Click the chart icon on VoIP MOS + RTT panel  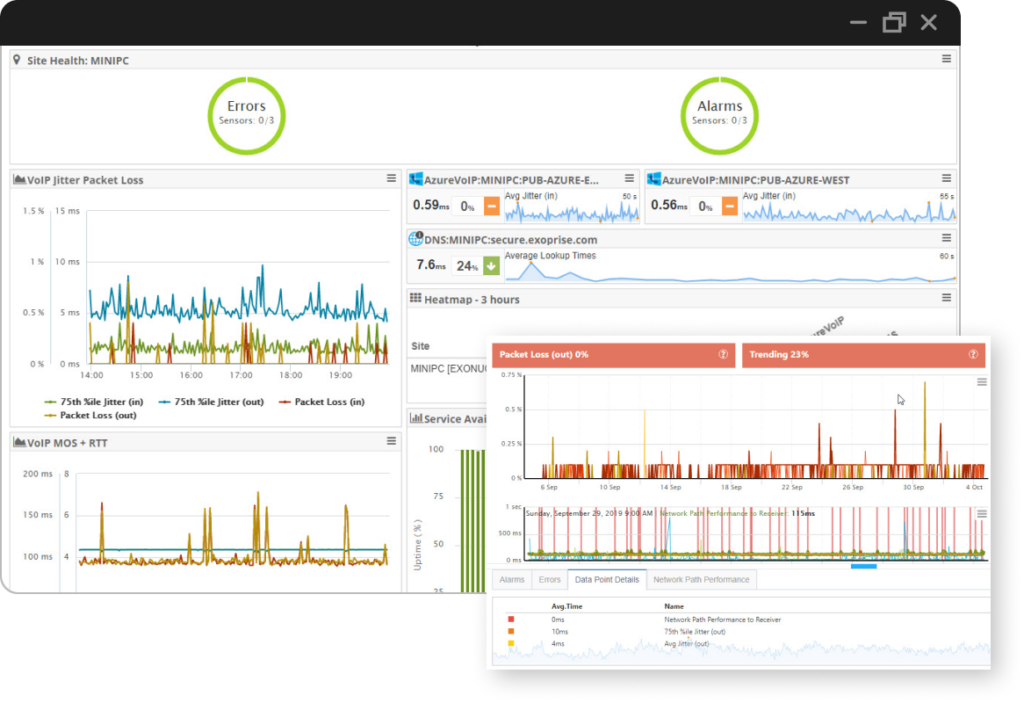point(20,442)
